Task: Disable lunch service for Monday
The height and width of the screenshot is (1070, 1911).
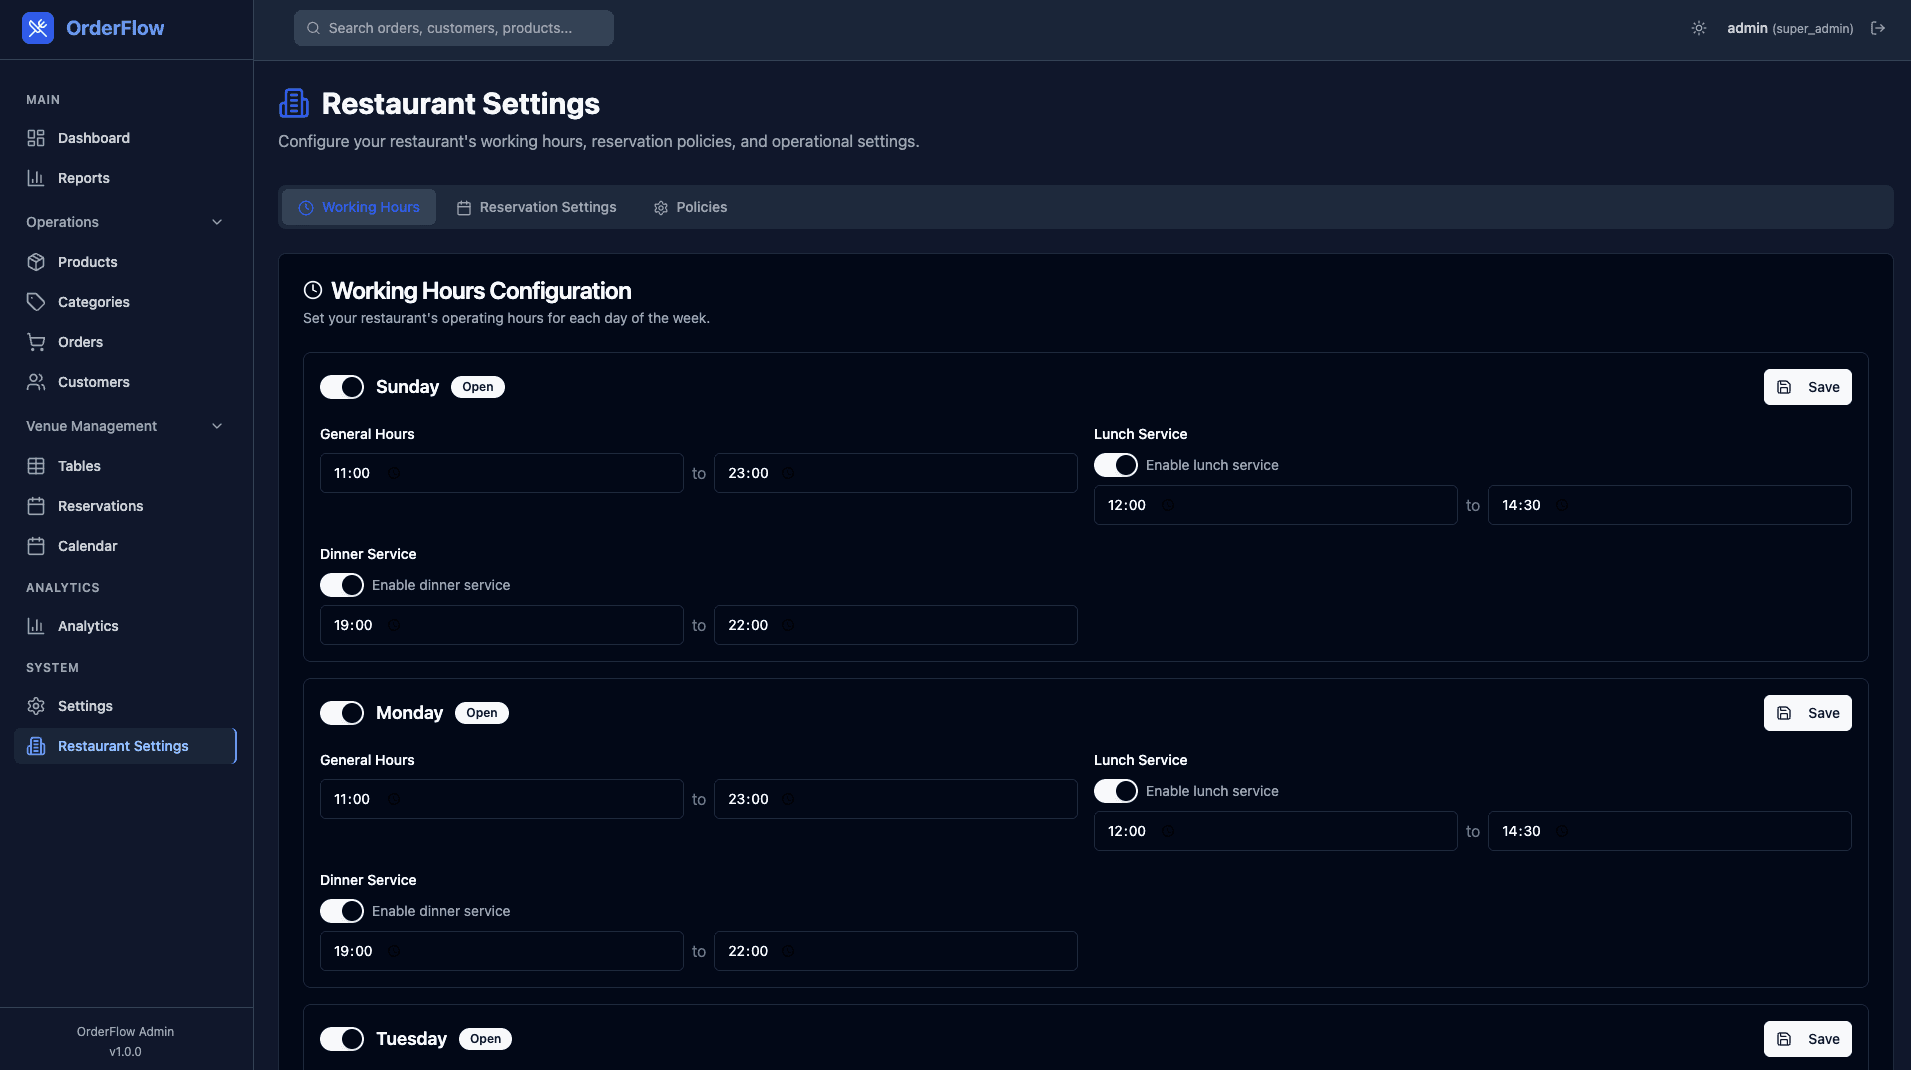Action: tap(1117, 790)
